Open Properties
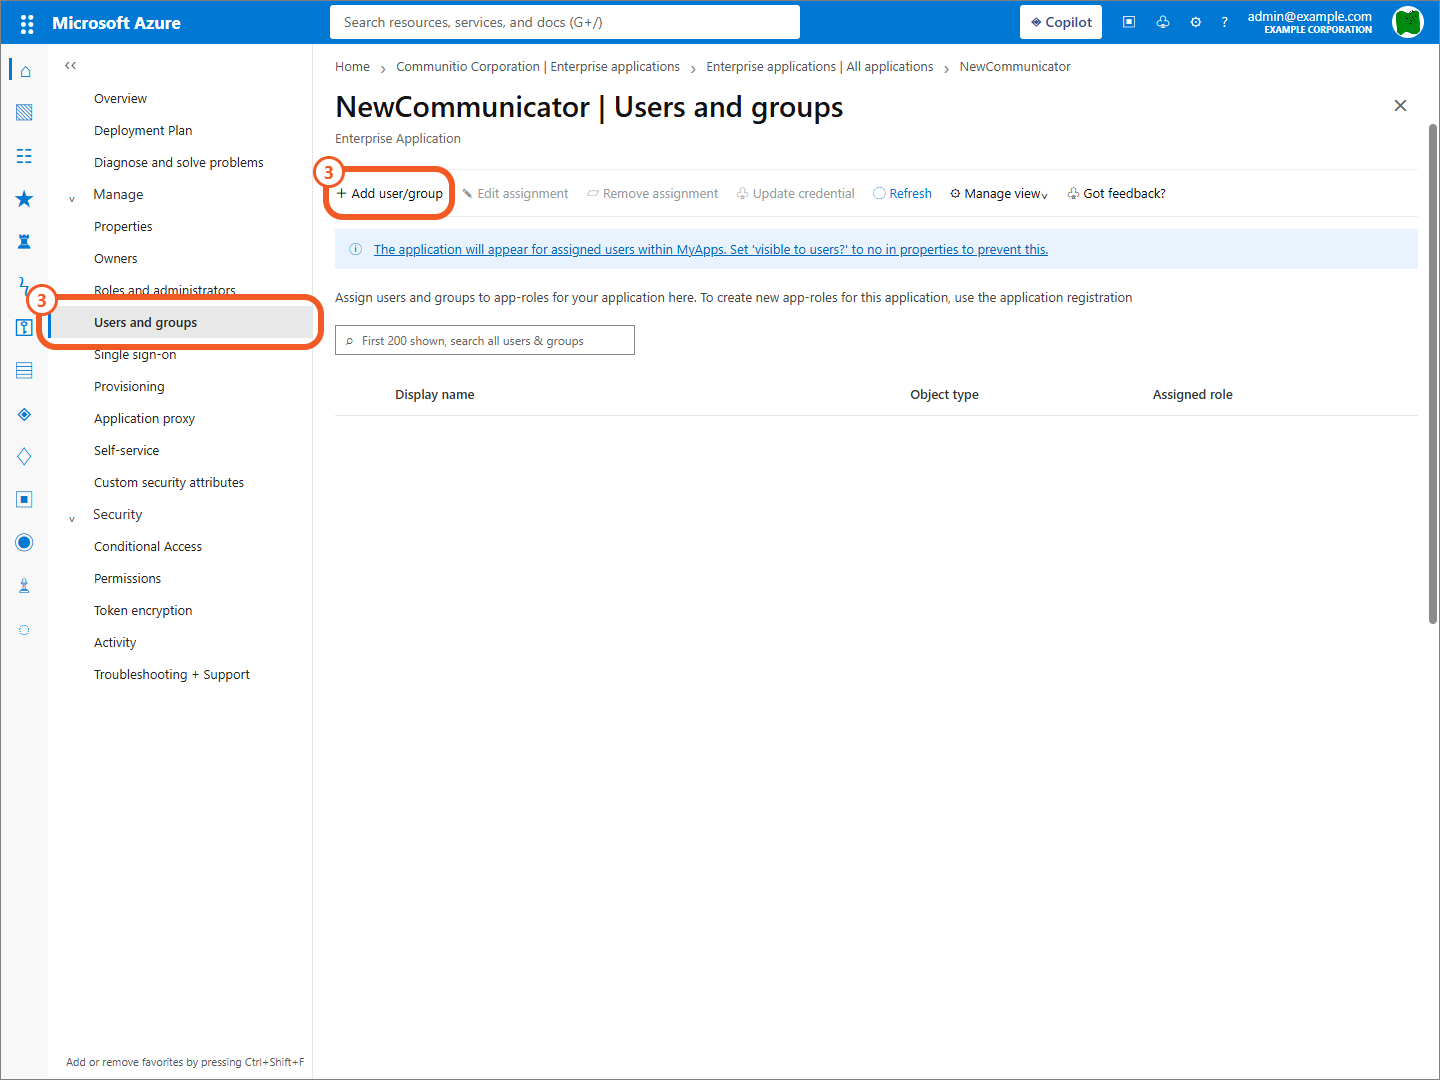Viewport: 1440px width, 1080px height. (123, 227)
